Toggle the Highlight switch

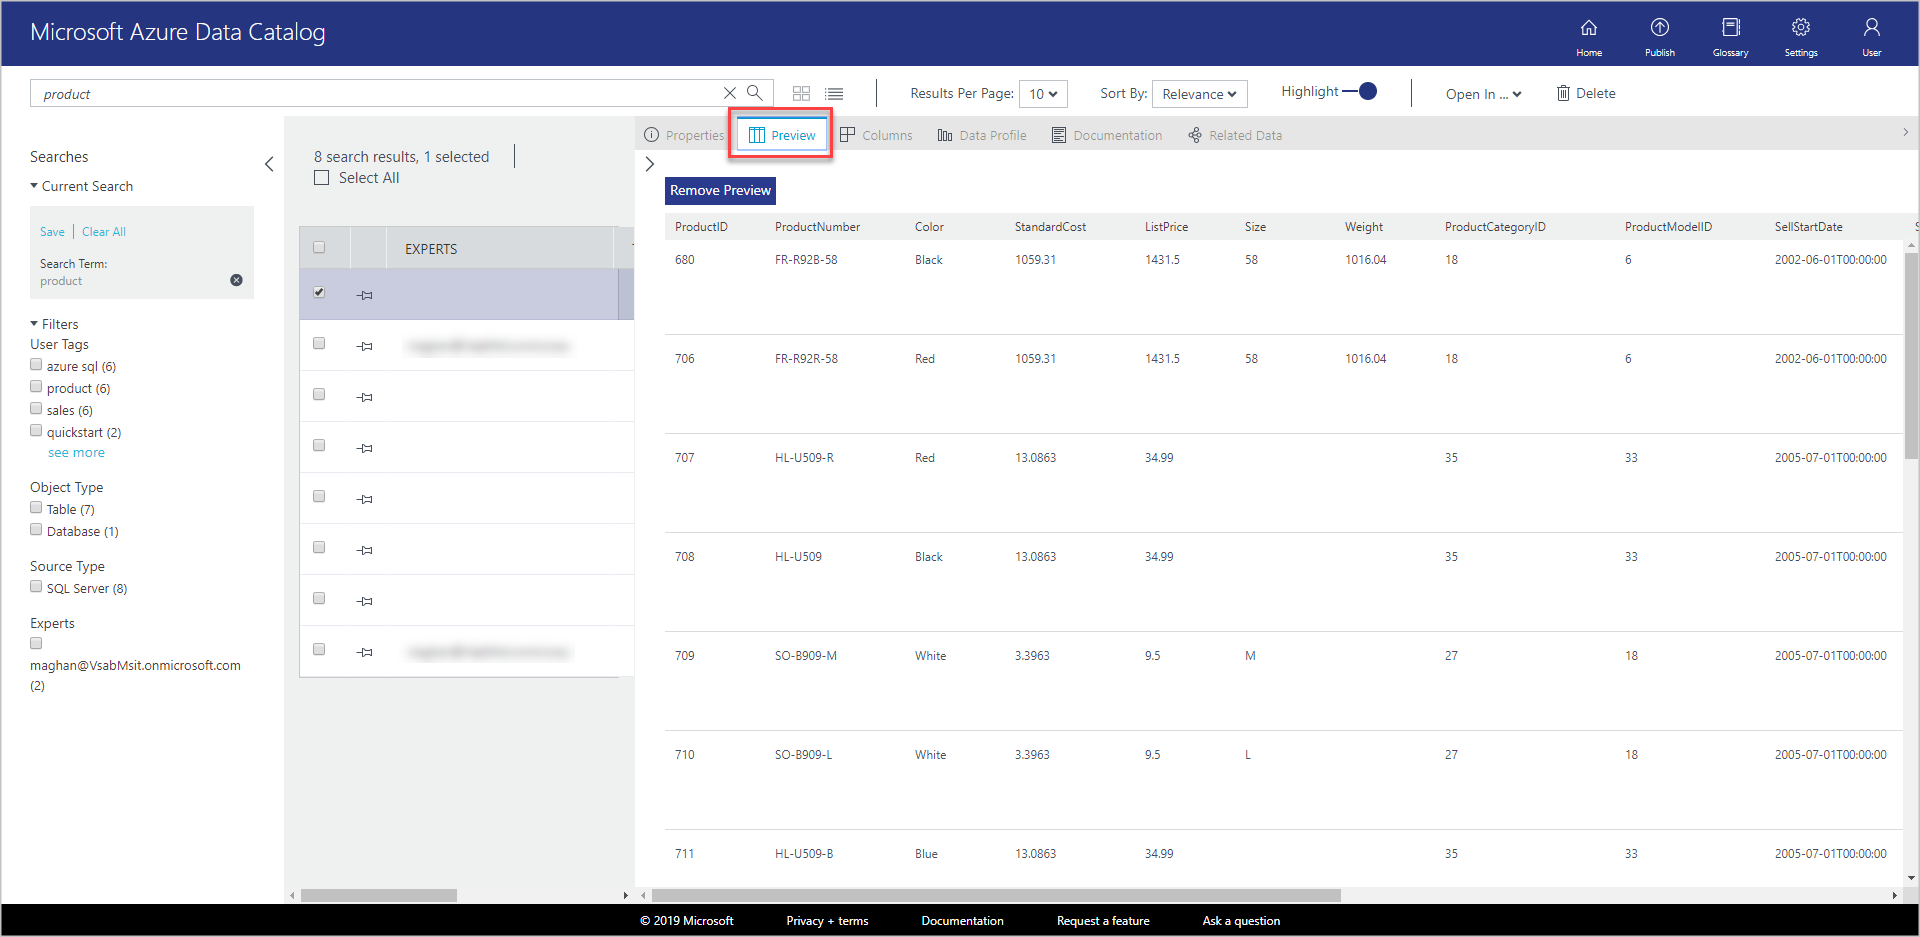pos(1360,91)
